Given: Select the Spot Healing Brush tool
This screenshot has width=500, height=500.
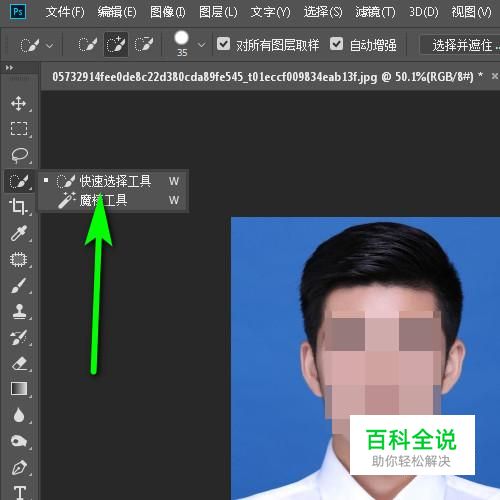Looking at the screenshot, I should (x=19, y=260).
